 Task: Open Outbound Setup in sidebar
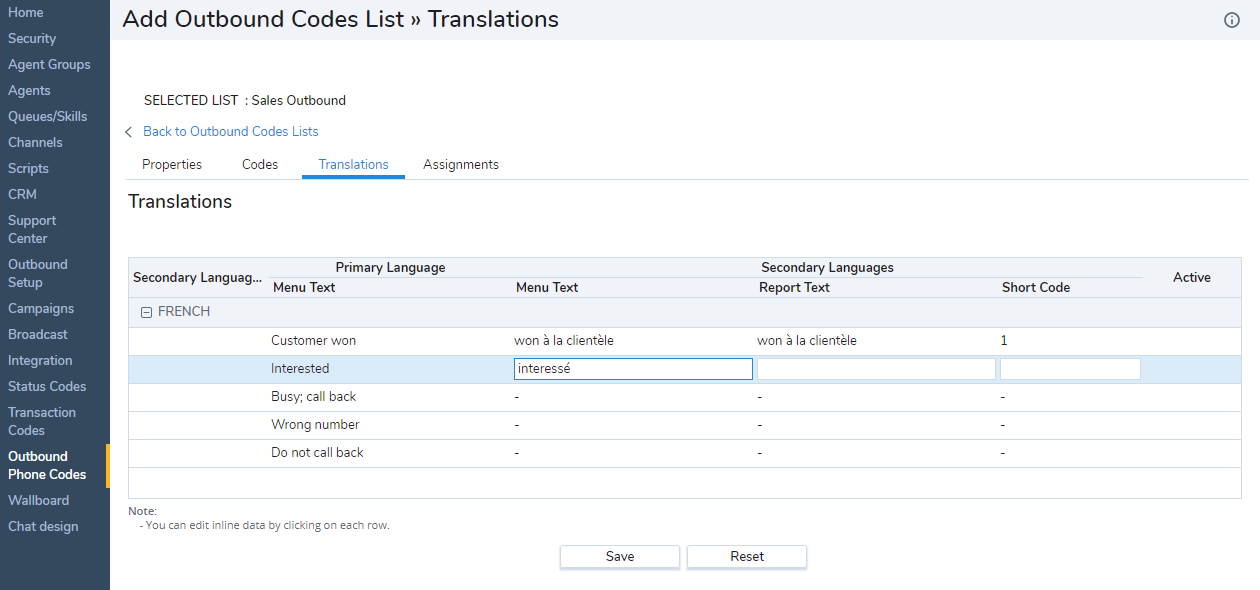point(38,274)
